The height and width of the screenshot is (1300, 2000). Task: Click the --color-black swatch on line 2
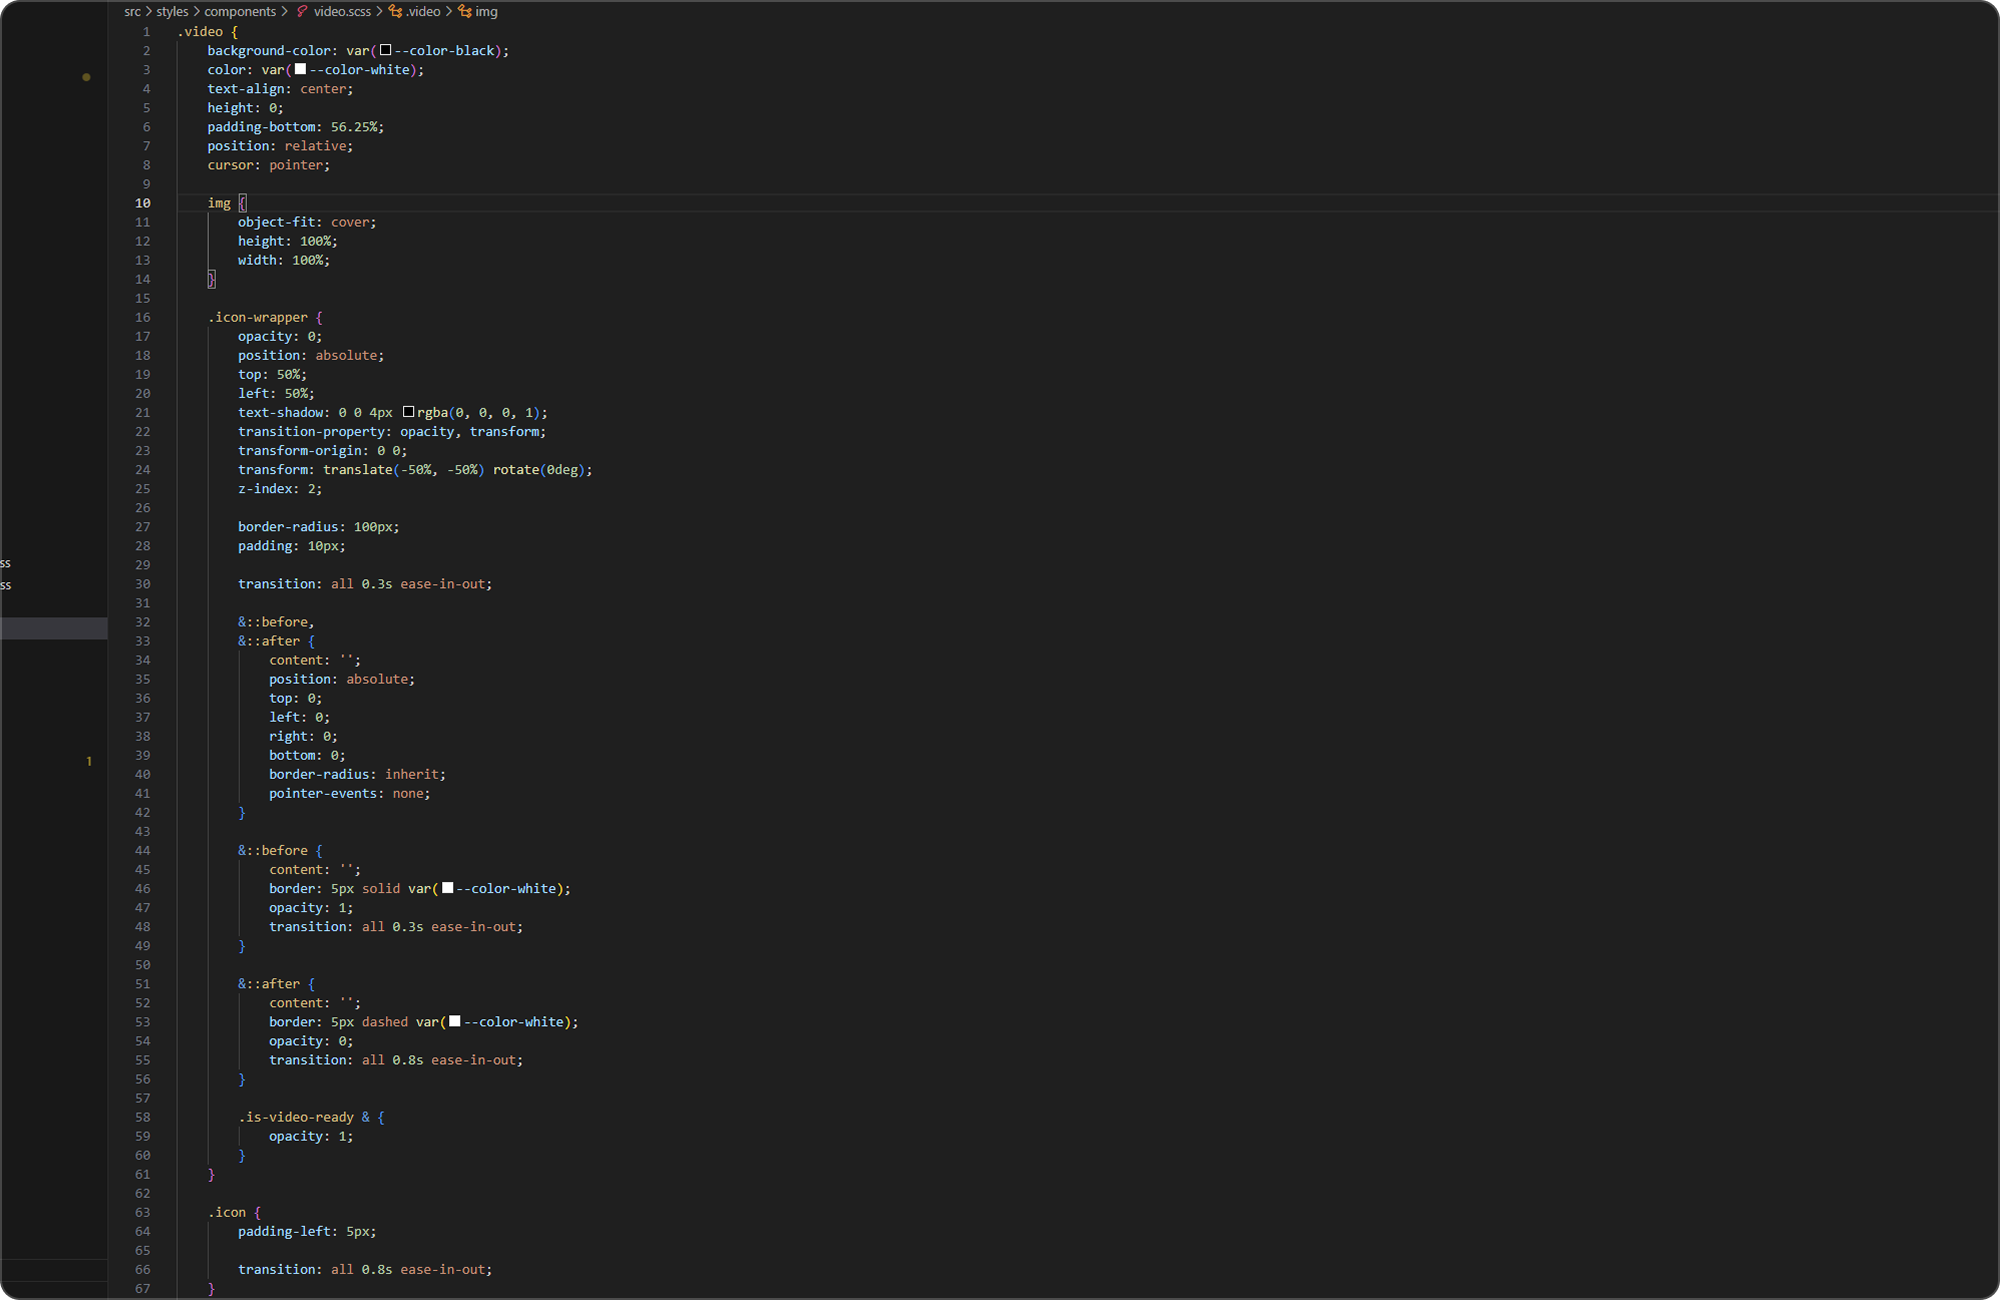pyautogui.click(x=385, y=50)
